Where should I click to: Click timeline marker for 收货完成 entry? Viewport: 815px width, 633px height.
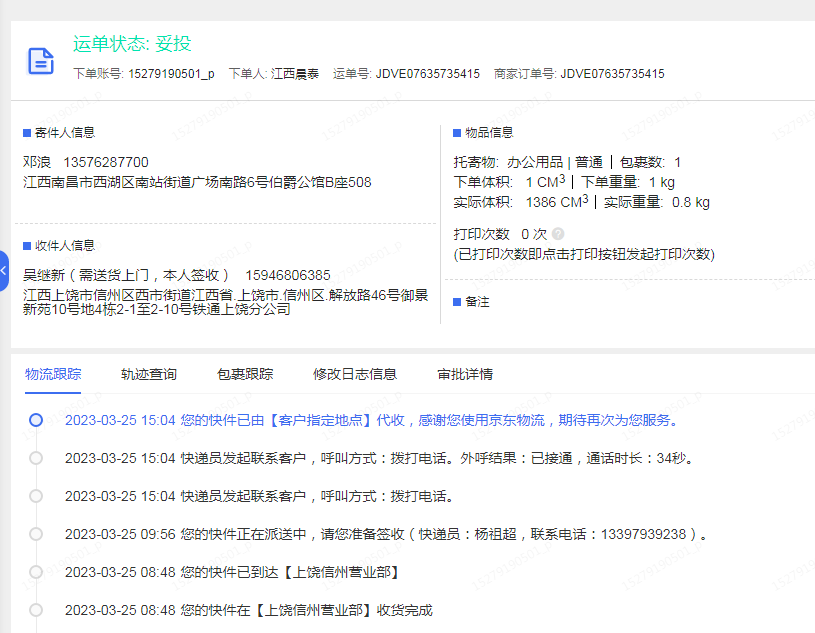36,610
